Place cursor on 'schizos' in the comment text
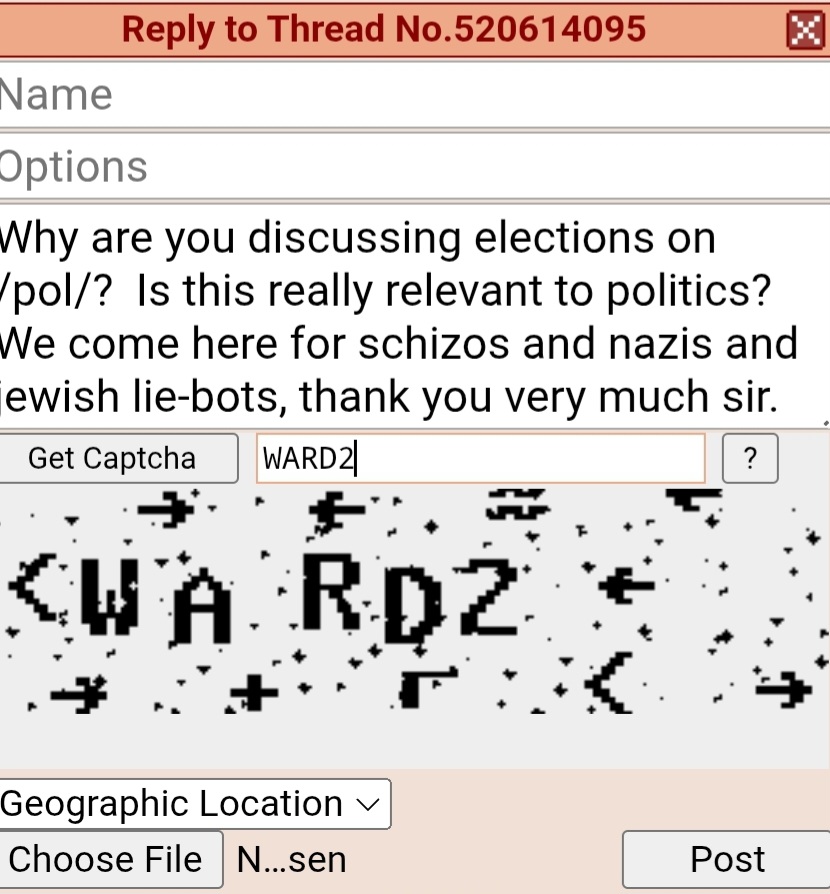Screen dimensions: 830x894 [434, 344]
